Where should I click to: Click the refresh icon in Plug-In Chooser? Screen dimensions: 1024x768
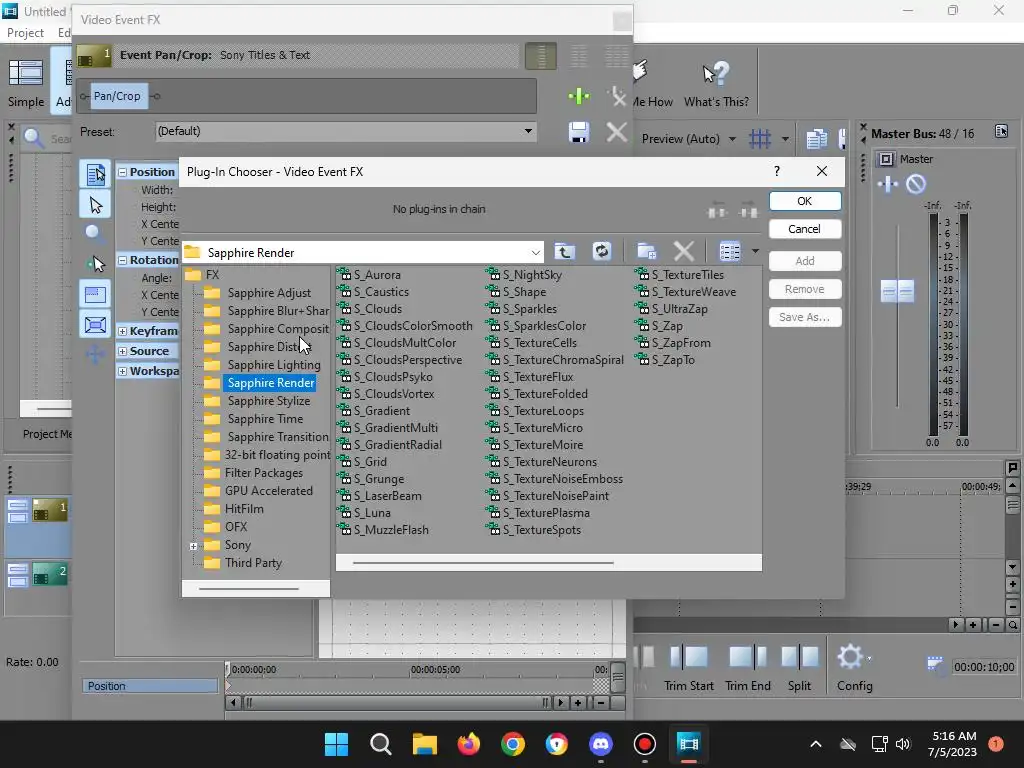pyautogui.click(x=601, y=251)
